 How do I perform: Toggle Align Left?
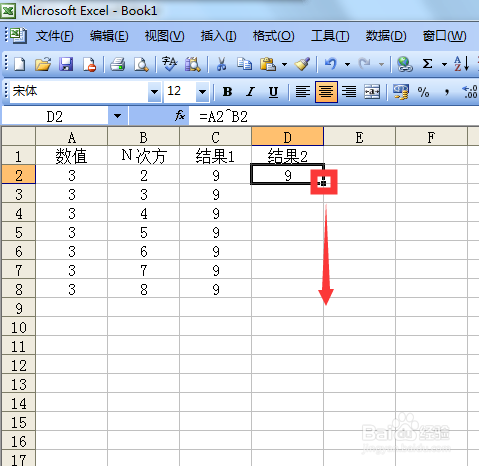303,91
